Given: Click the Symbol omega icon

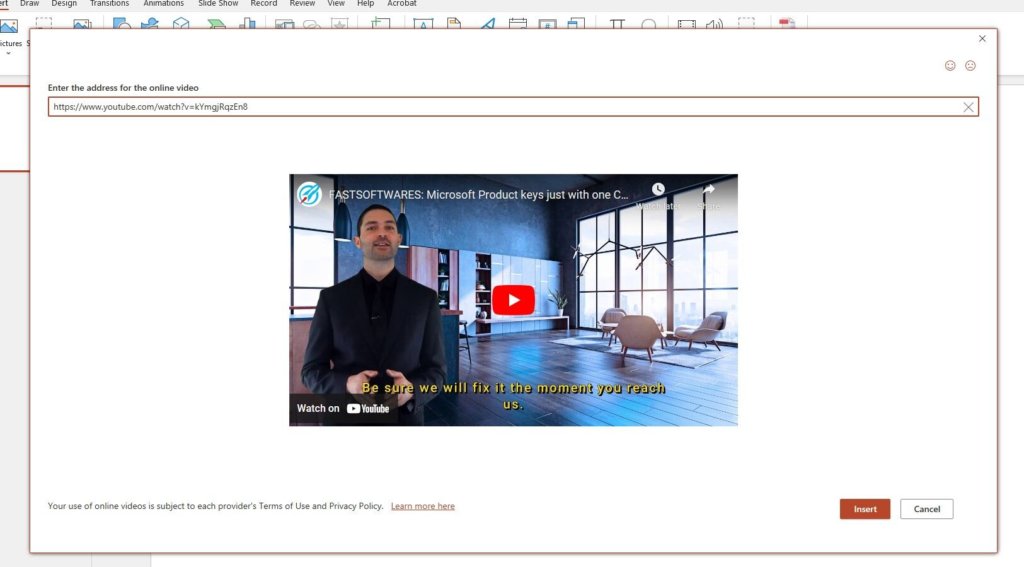Looking at the screenshot, I should (x=648, y=24).
